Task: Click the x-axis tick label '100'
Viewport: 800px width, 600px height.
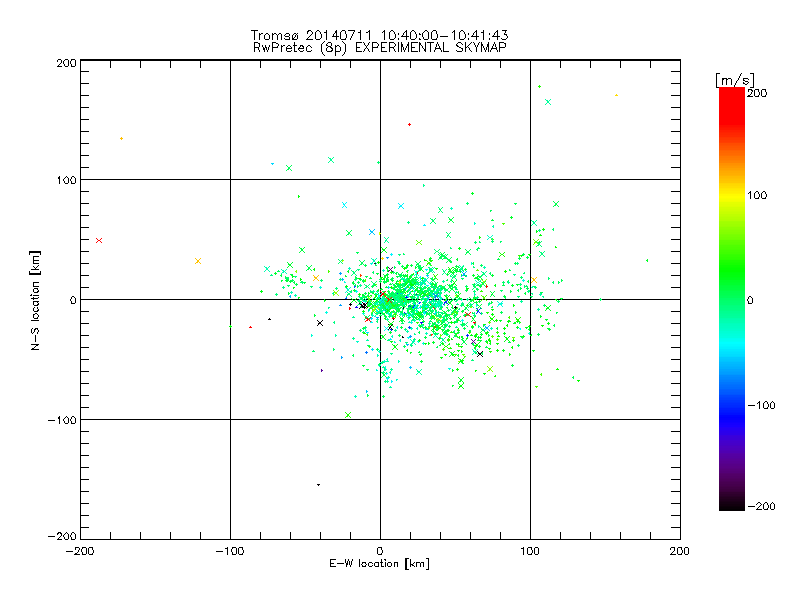Action: [x=530, y=552]
